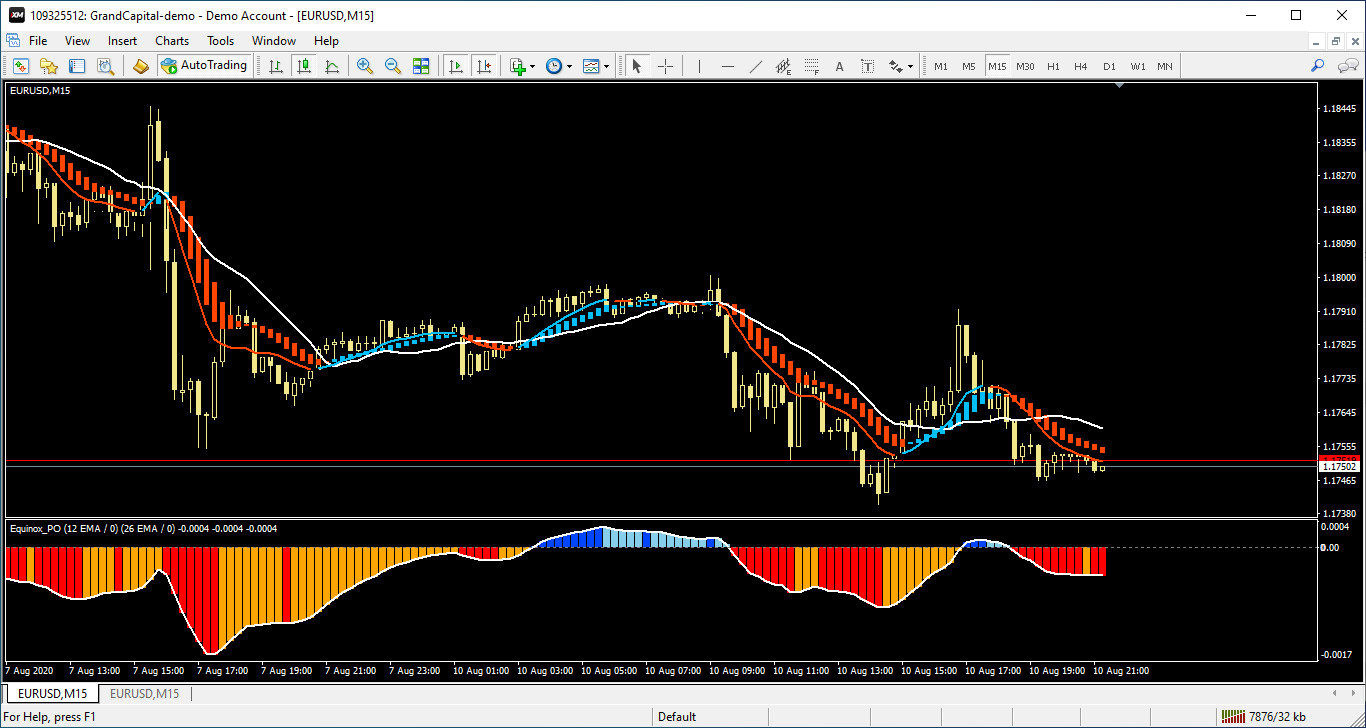1366x728 pixels.
Task: Click the Zoom In magnifier icon
Action: pyautogui.click(x=365, y=66)
